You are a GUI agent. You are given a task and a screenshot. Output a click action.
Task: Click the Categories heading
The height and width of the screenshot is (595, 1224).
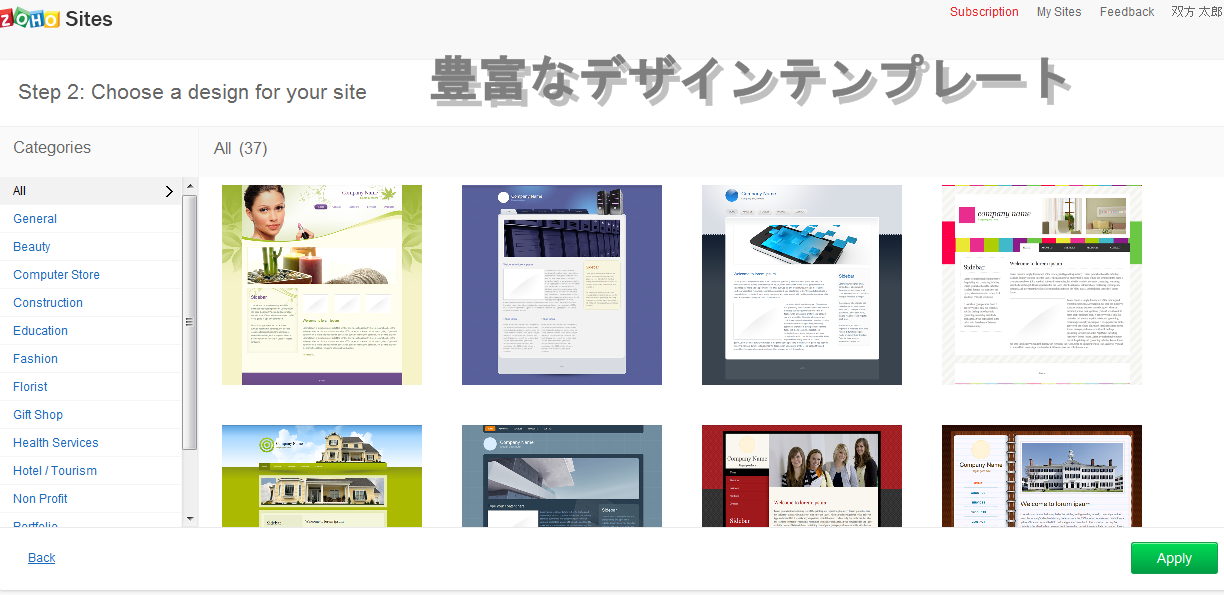[x=52, y=147]
